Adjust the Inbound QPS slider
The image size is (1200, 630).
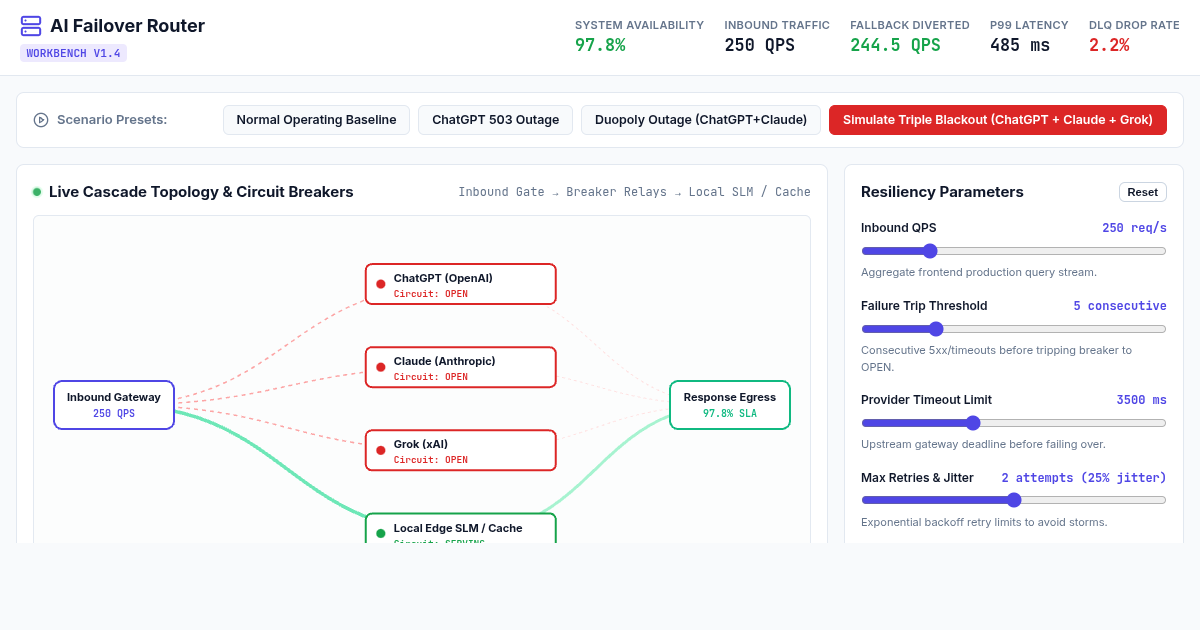[1014, 251]
